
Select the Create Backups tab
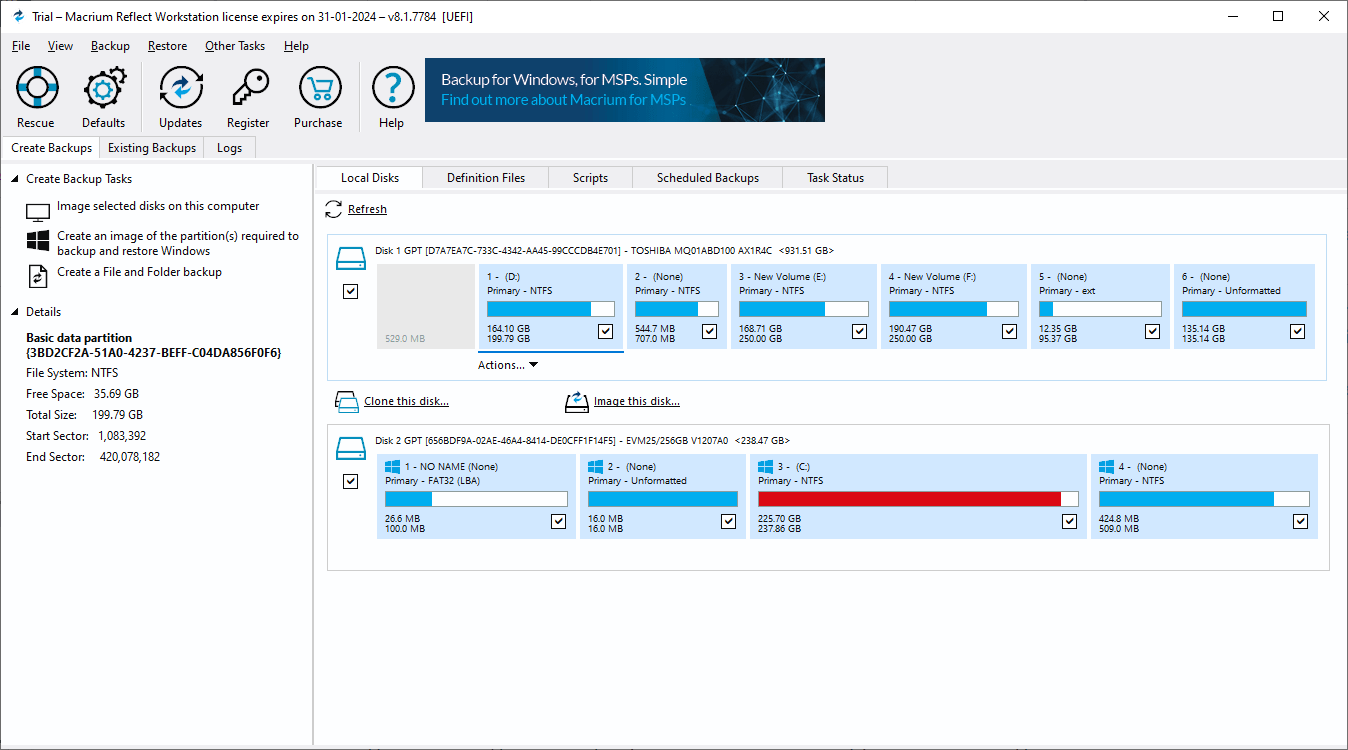tap(51, 148)
